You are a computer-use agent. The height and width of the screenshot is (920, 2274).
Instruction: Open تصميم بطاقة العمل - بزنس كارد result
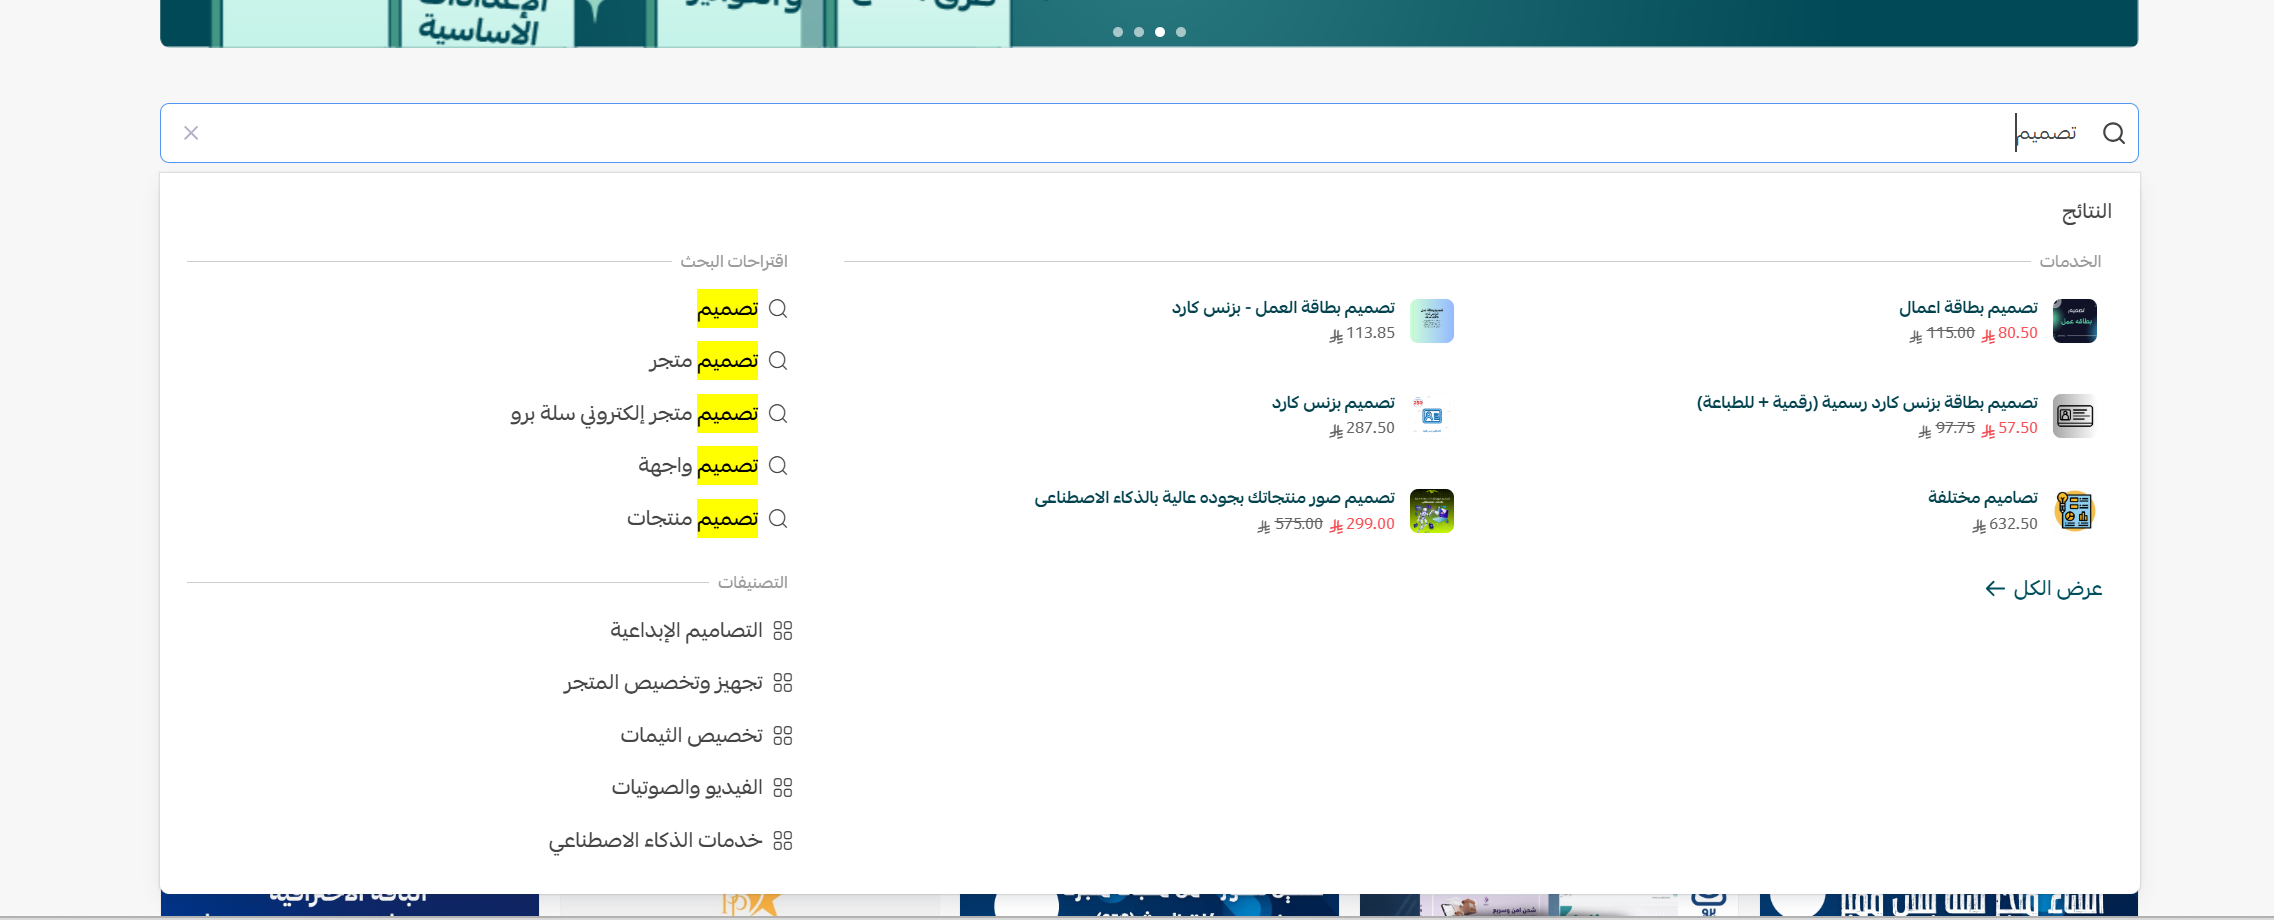1283,308
